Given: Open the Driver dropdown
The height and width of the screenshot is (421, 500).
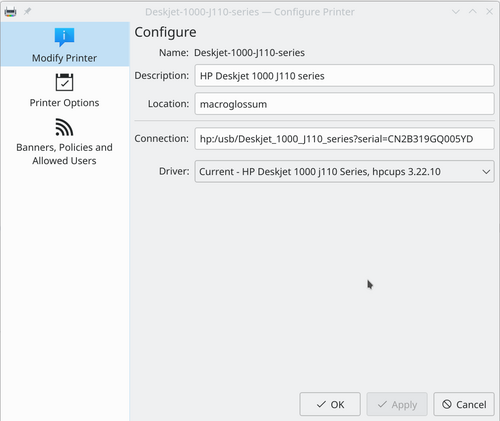Looking at the screenshot, I should click(x=344, y=171).
